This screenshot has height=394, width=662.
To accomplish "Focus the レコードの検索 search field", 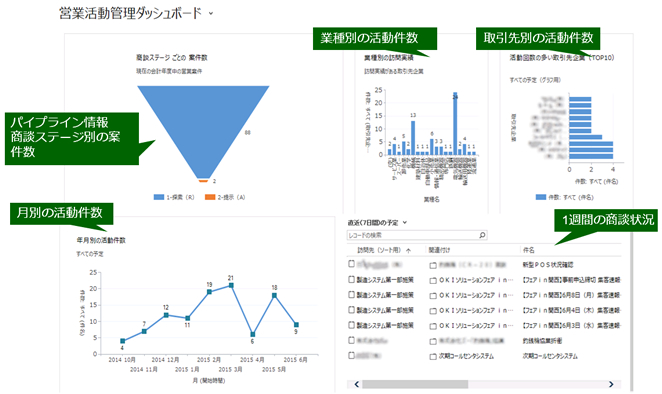I will point(413,235).
